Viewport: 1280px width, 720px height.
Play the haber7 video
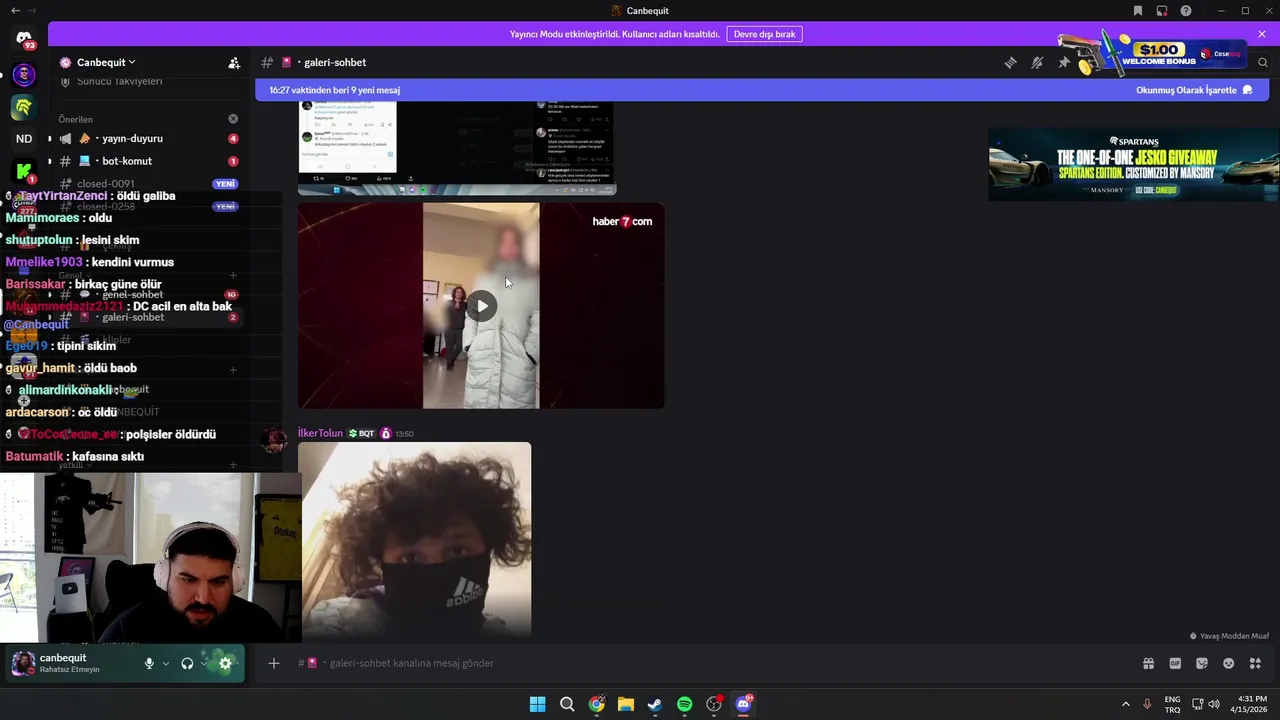point(481,306)
